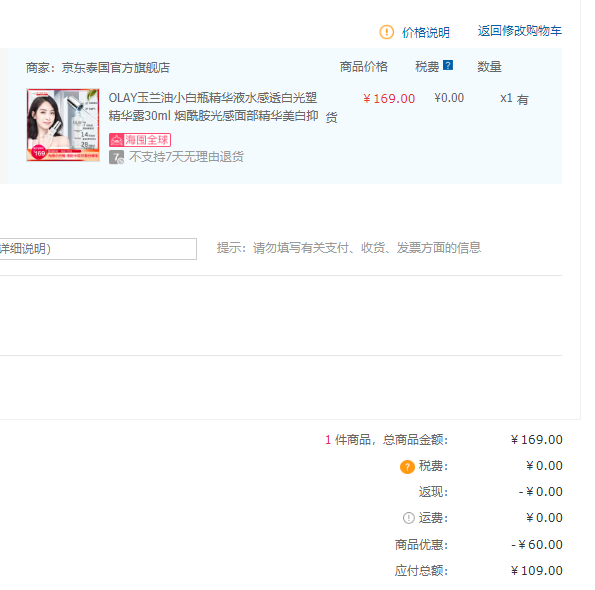
Task: Select the 运费 amount ￥0.00
Action: 544,518
